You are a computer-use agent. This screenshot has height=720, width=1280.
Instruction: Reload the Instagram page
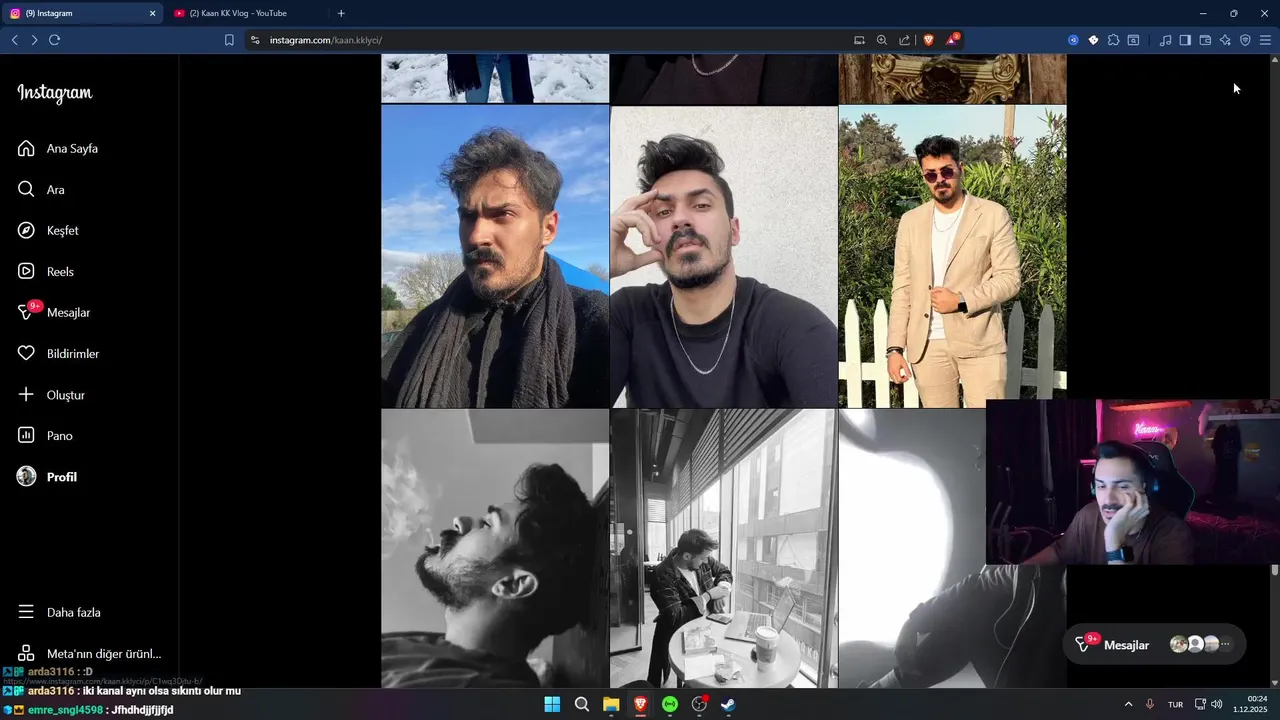(x=54, y=40)
